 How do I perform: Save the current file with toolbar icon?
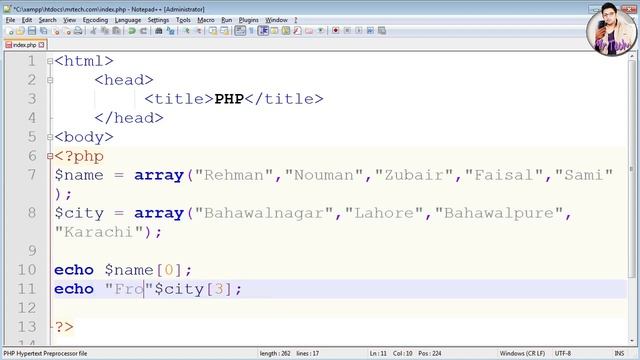[x=32, y=31]
